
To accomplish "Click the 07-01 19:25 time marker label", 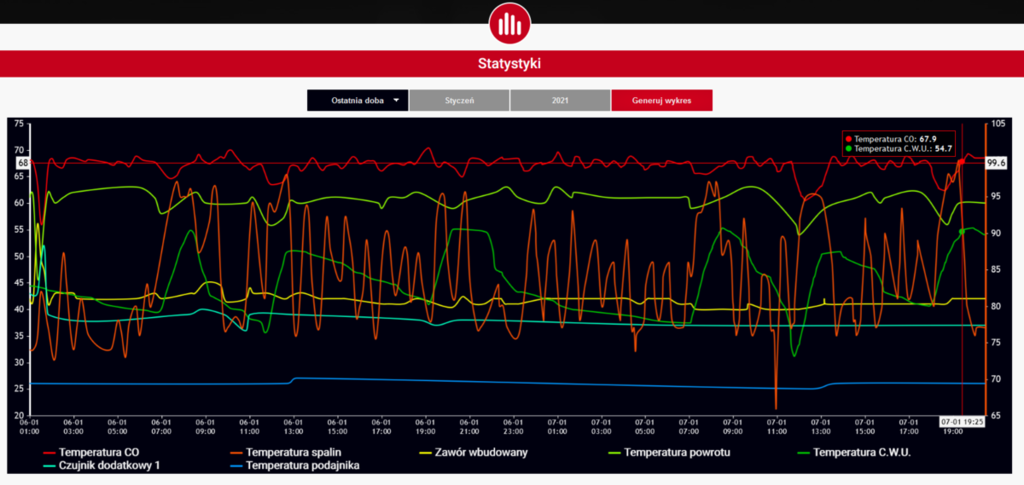I will 961,423.
